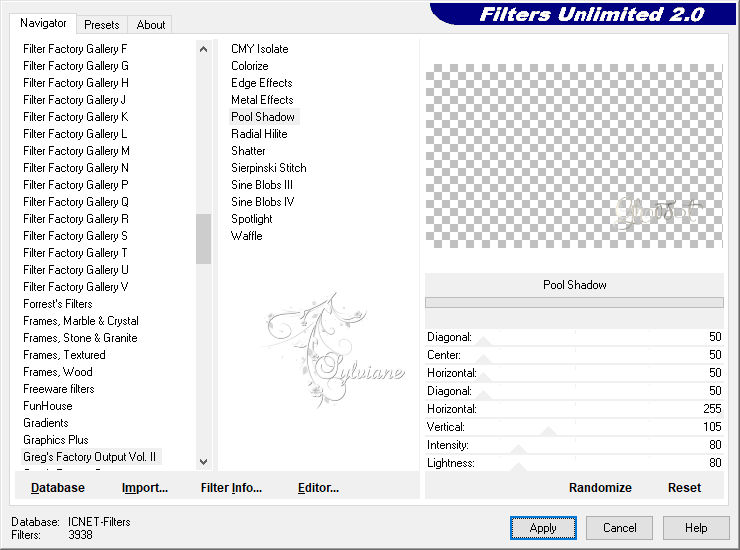Launch the Editor... option

[x=318, y=488]
